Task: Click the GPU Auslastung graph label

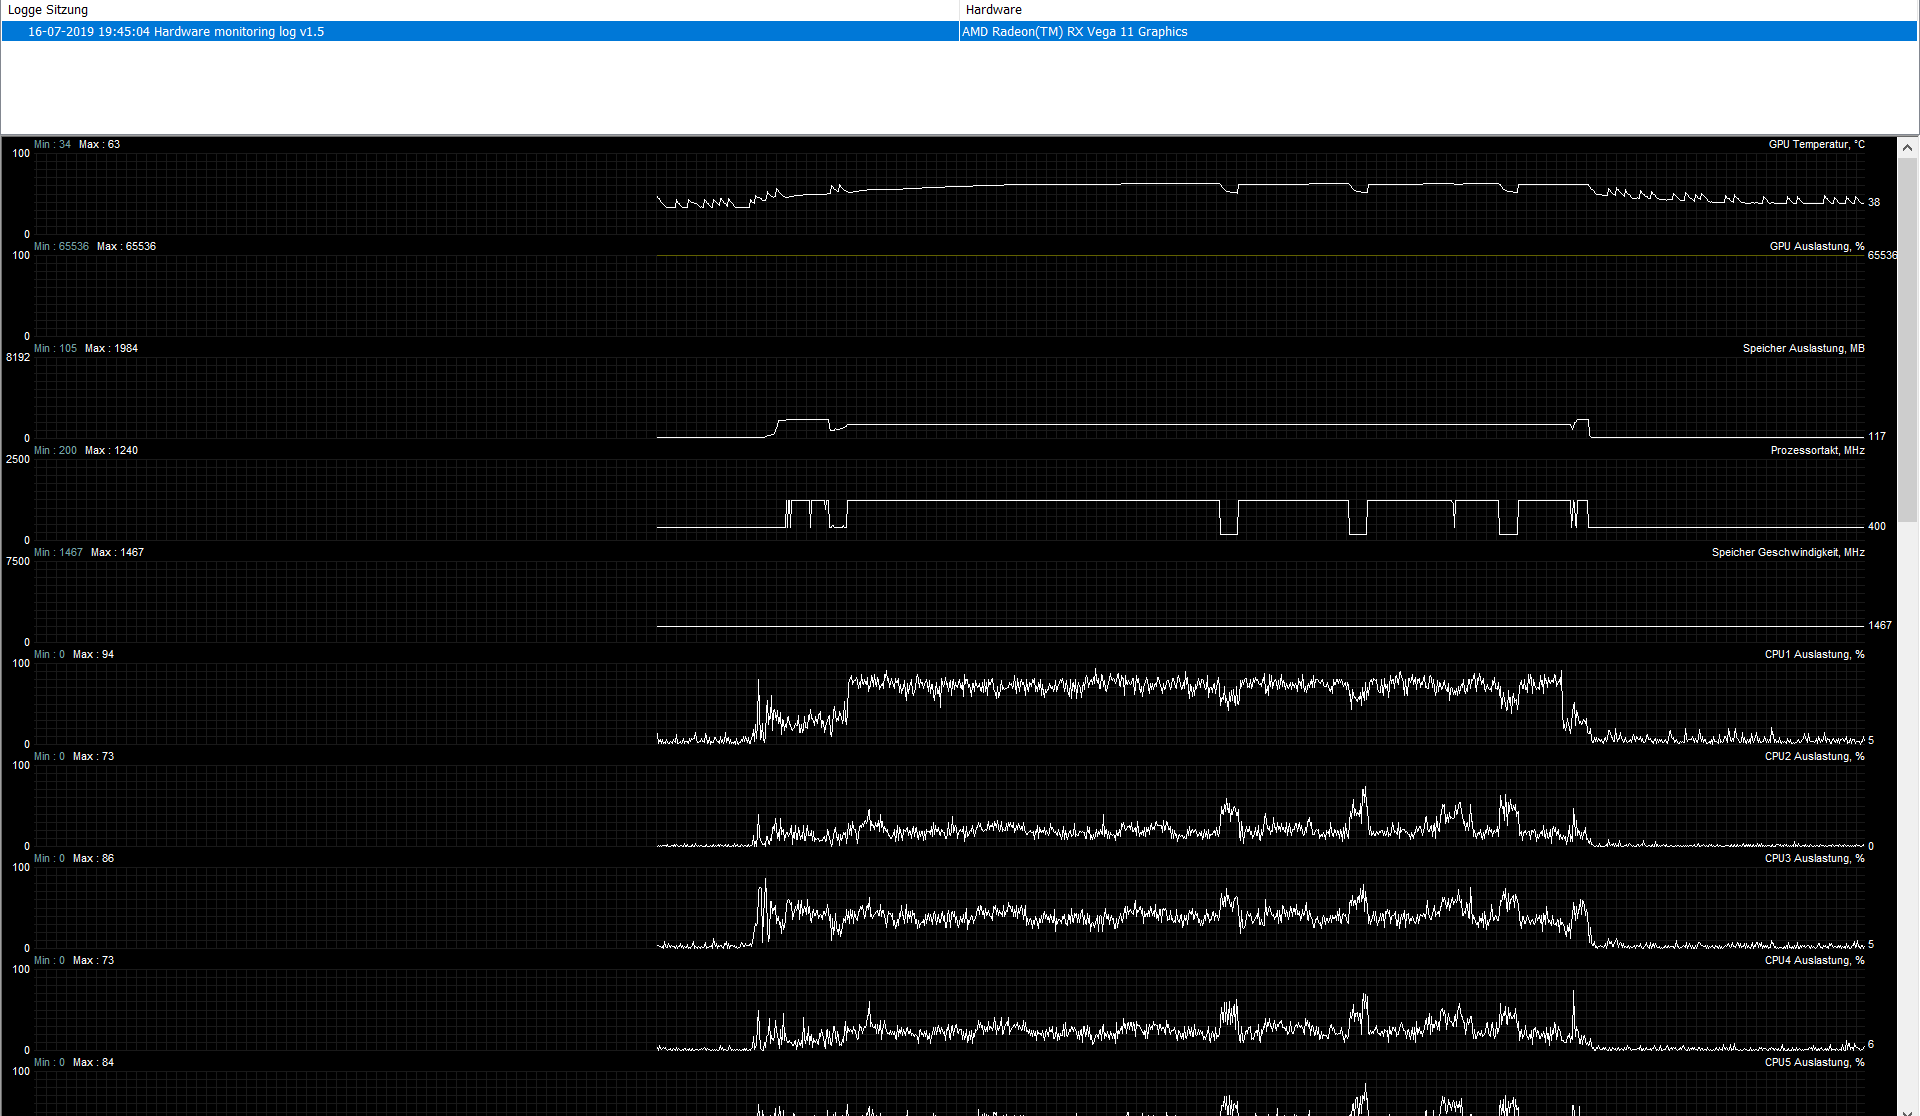Action: pyautogui.click(x=1816, y=247)
